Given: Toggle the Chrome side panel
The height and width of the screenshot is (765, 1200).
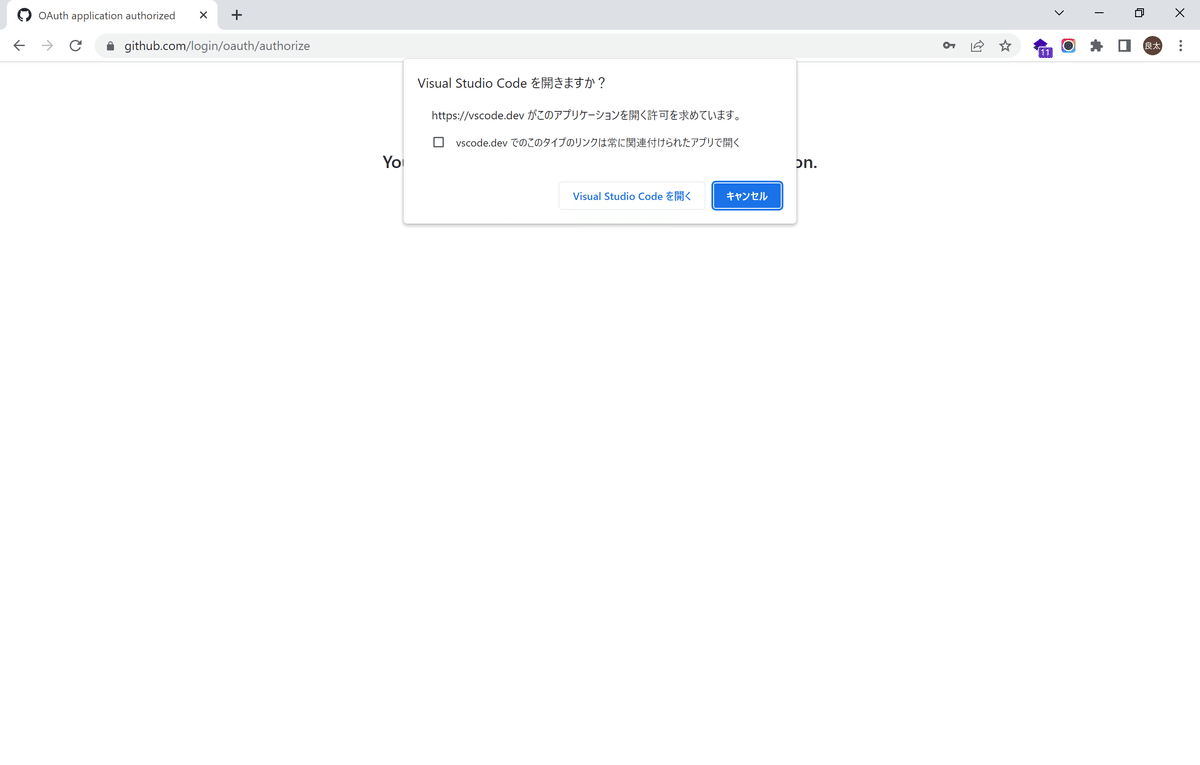Looking at the screenshot, I should [1124, 46].
